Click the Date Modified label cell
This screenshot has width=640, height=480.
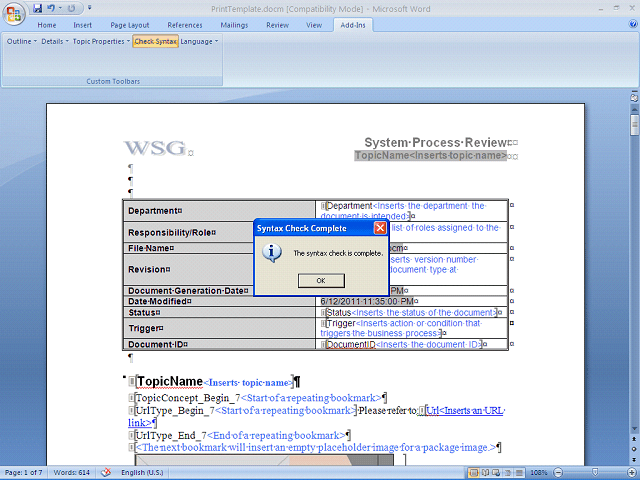coord(219,301)
